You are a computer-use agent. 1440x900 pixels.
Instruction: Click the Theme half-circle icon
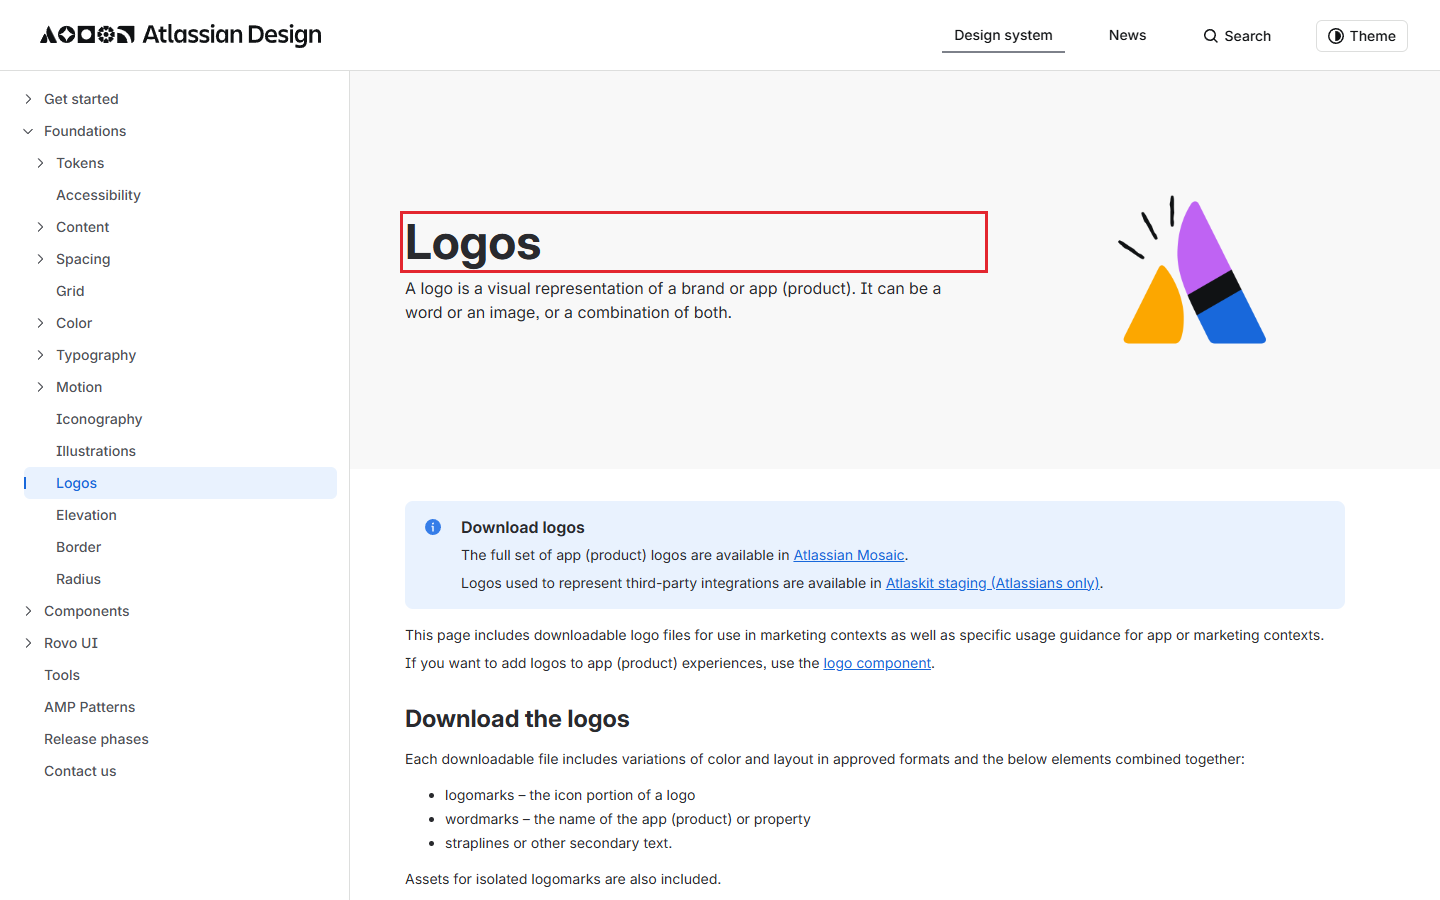[x=1336, y=36]
